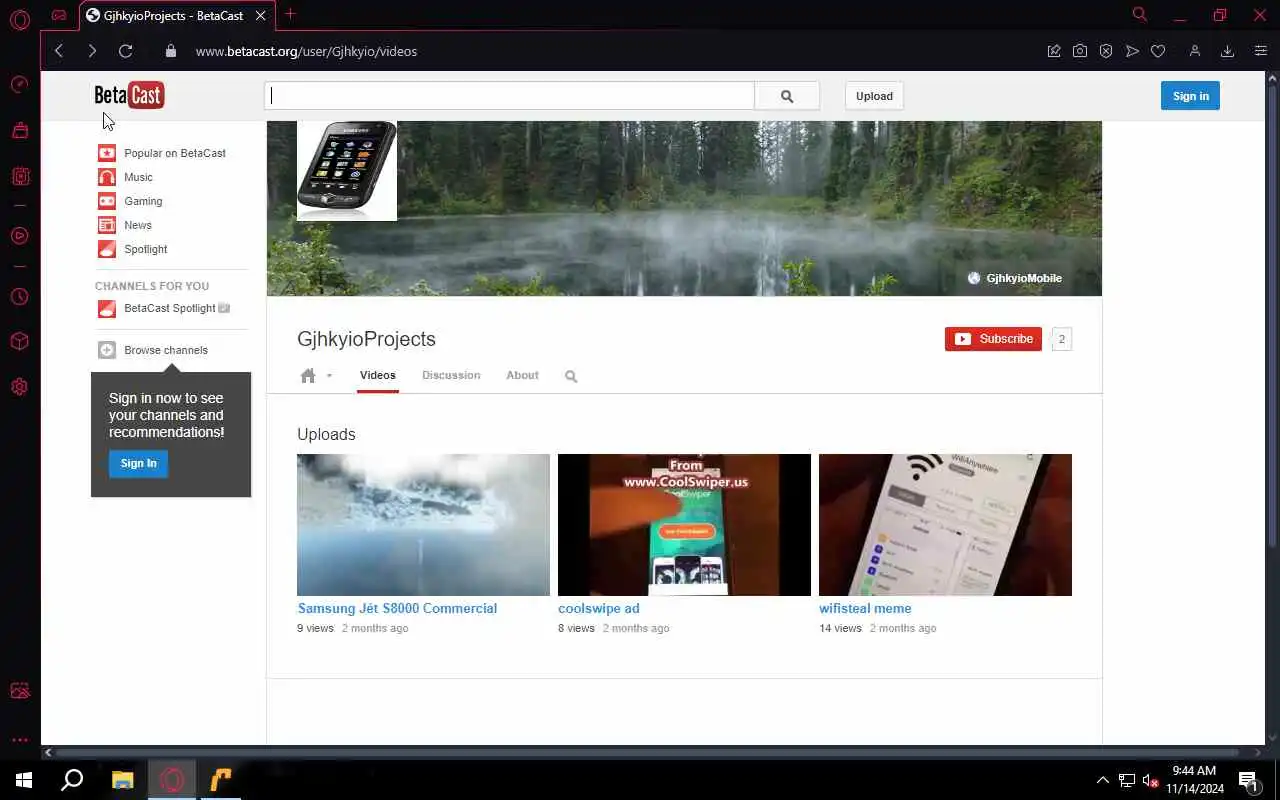This screenshot has width=1280, height=800.
Task: Open the coolswipe ad video thumbnail
Action: 684,525
